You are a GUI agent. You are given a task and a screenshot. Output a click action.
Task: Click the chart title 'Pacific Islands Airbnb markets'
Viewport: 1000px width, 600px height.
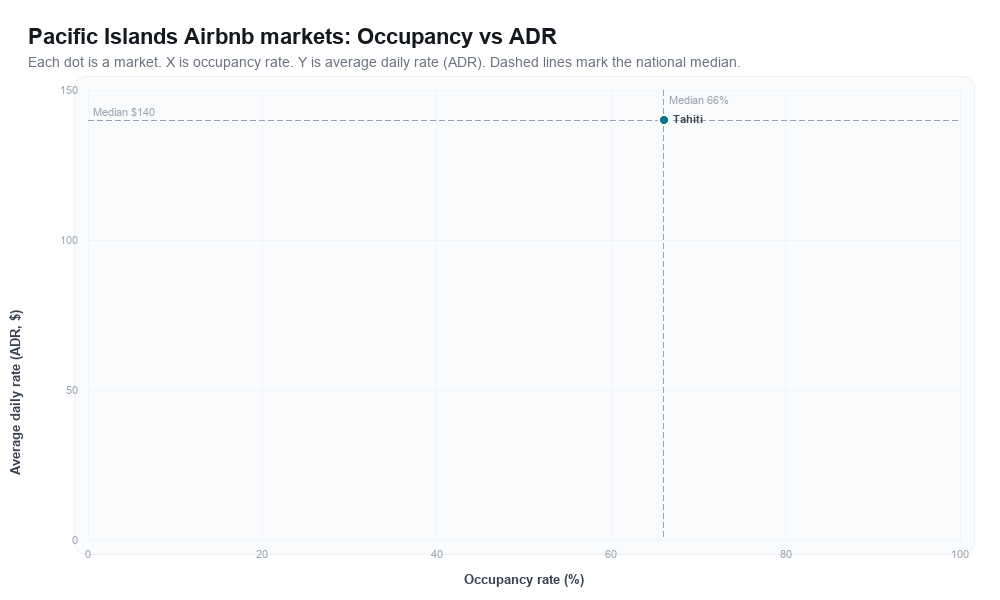pyautogui.click(x=292, y=36)
